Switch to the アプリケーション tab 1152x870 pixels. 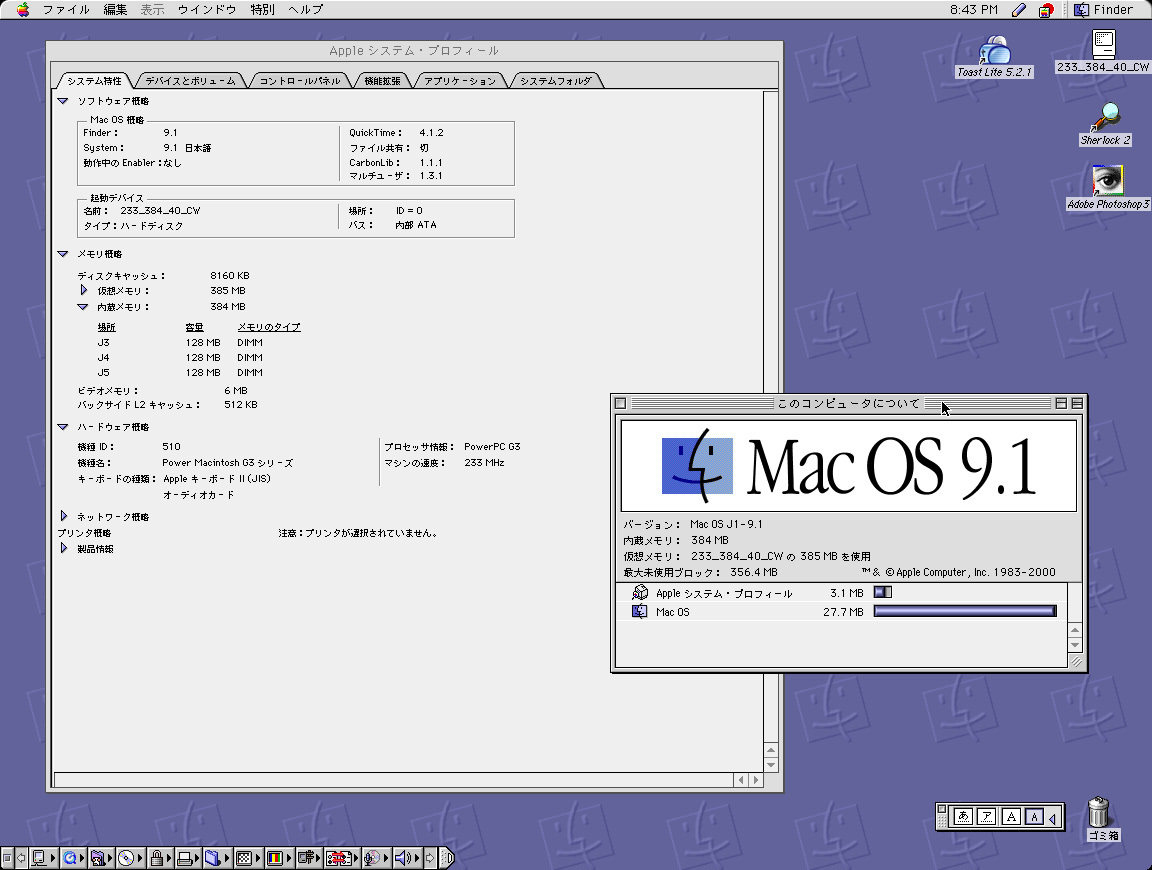(460, 81)
